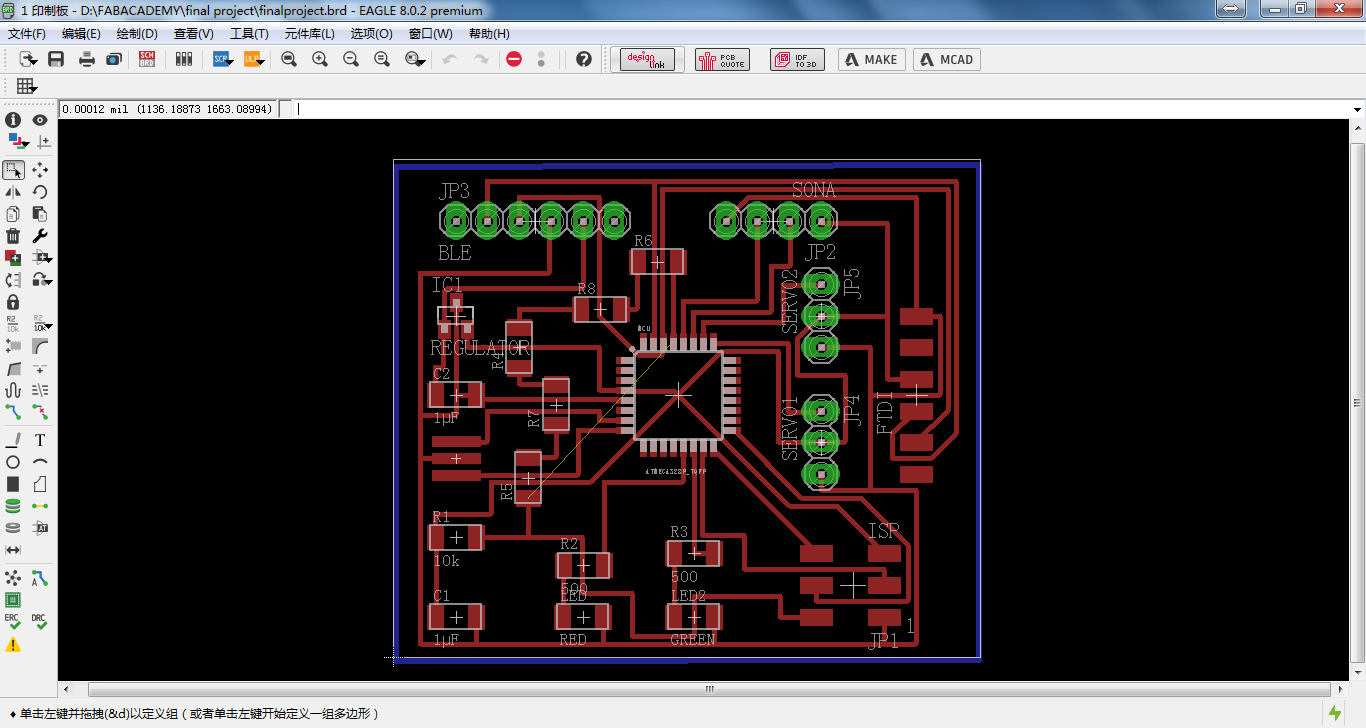Click in the command line input field
The image size is (1366, 728).
tap(822, 109)
